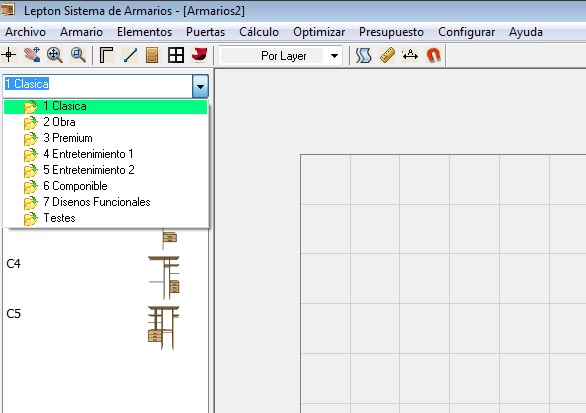This screenshot has width=586, height=413.
Task: Click the blue wavy surfaces icon
Action: click(363, 55)
